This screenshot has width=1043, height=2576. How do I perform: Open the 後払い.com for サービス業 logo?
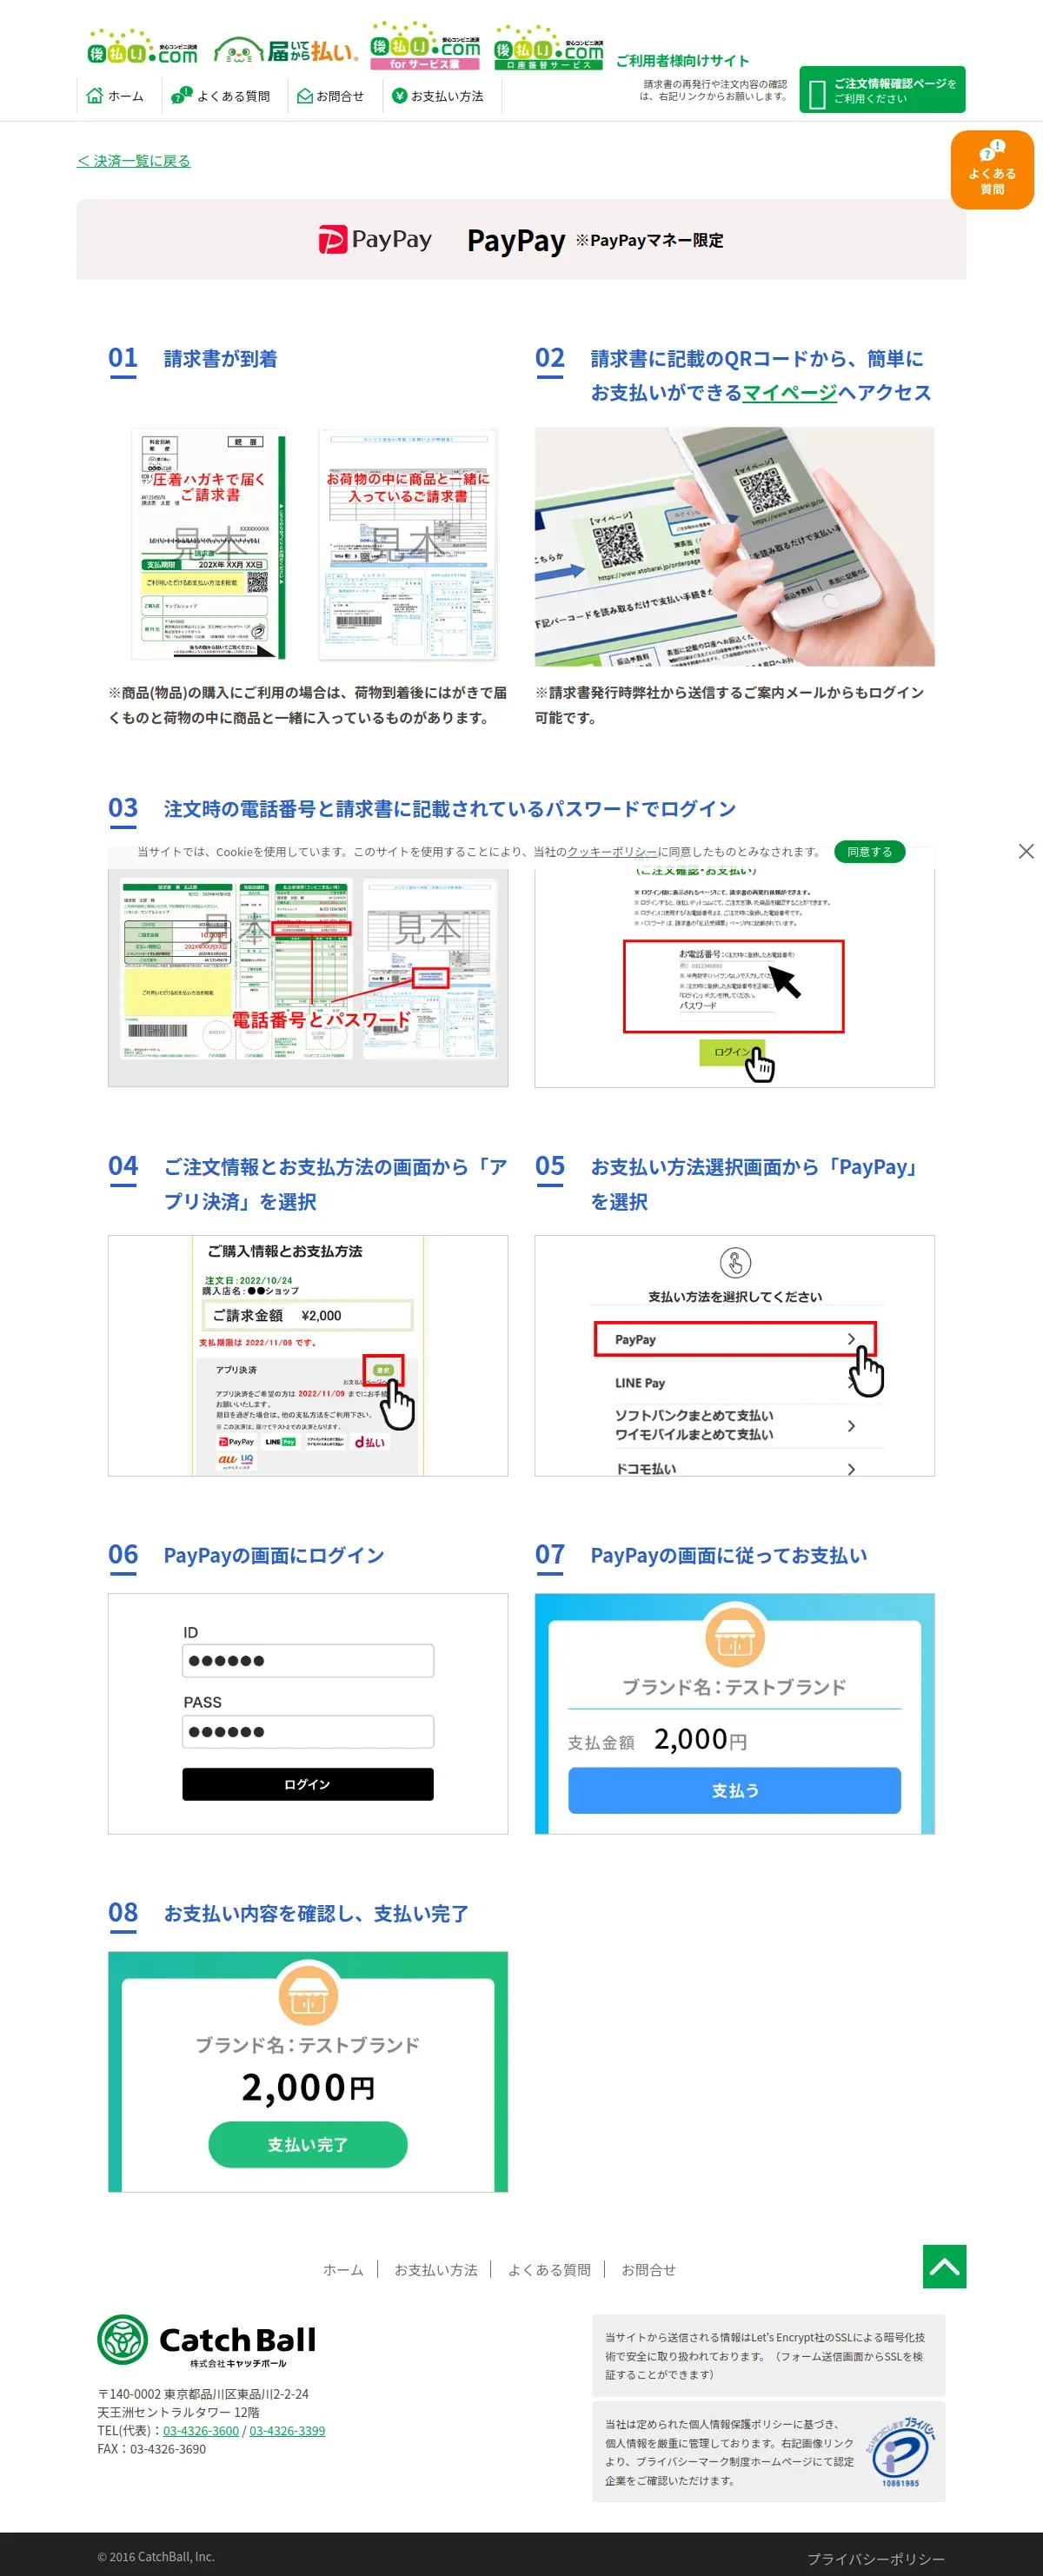coord(425,46)
